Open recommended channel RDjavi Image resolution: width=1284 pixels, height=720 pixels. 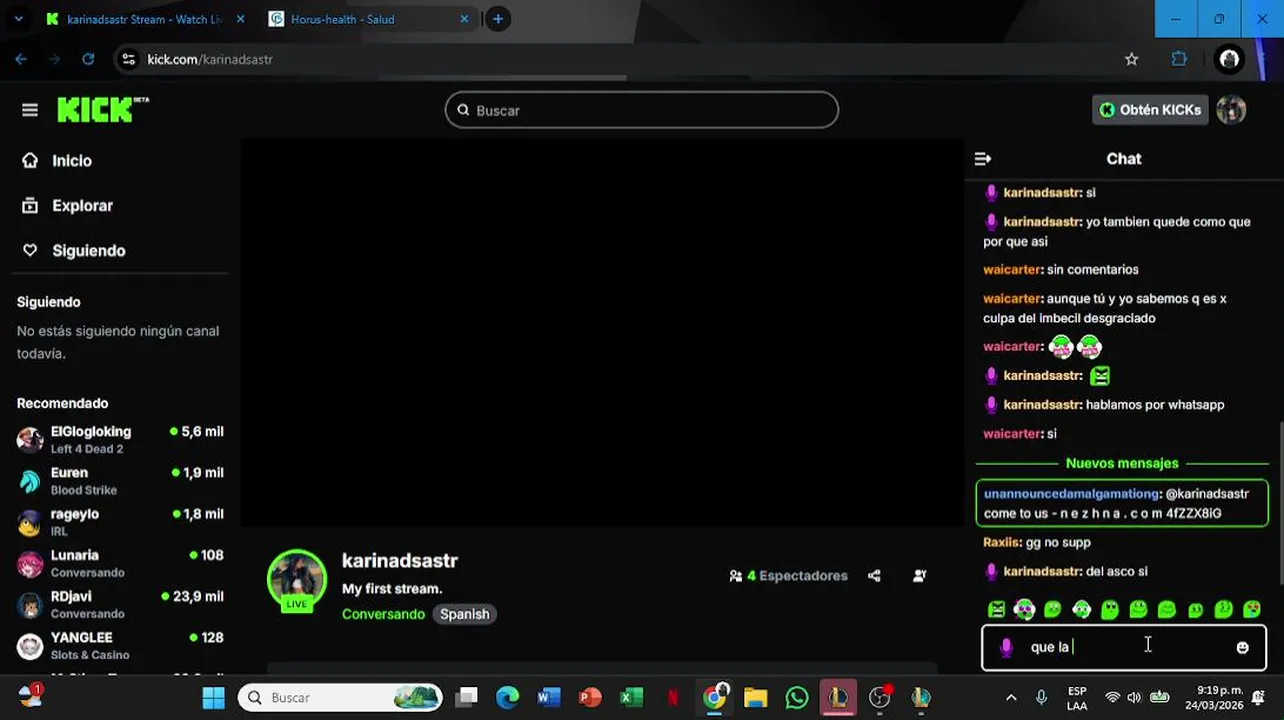coord(120,604)
